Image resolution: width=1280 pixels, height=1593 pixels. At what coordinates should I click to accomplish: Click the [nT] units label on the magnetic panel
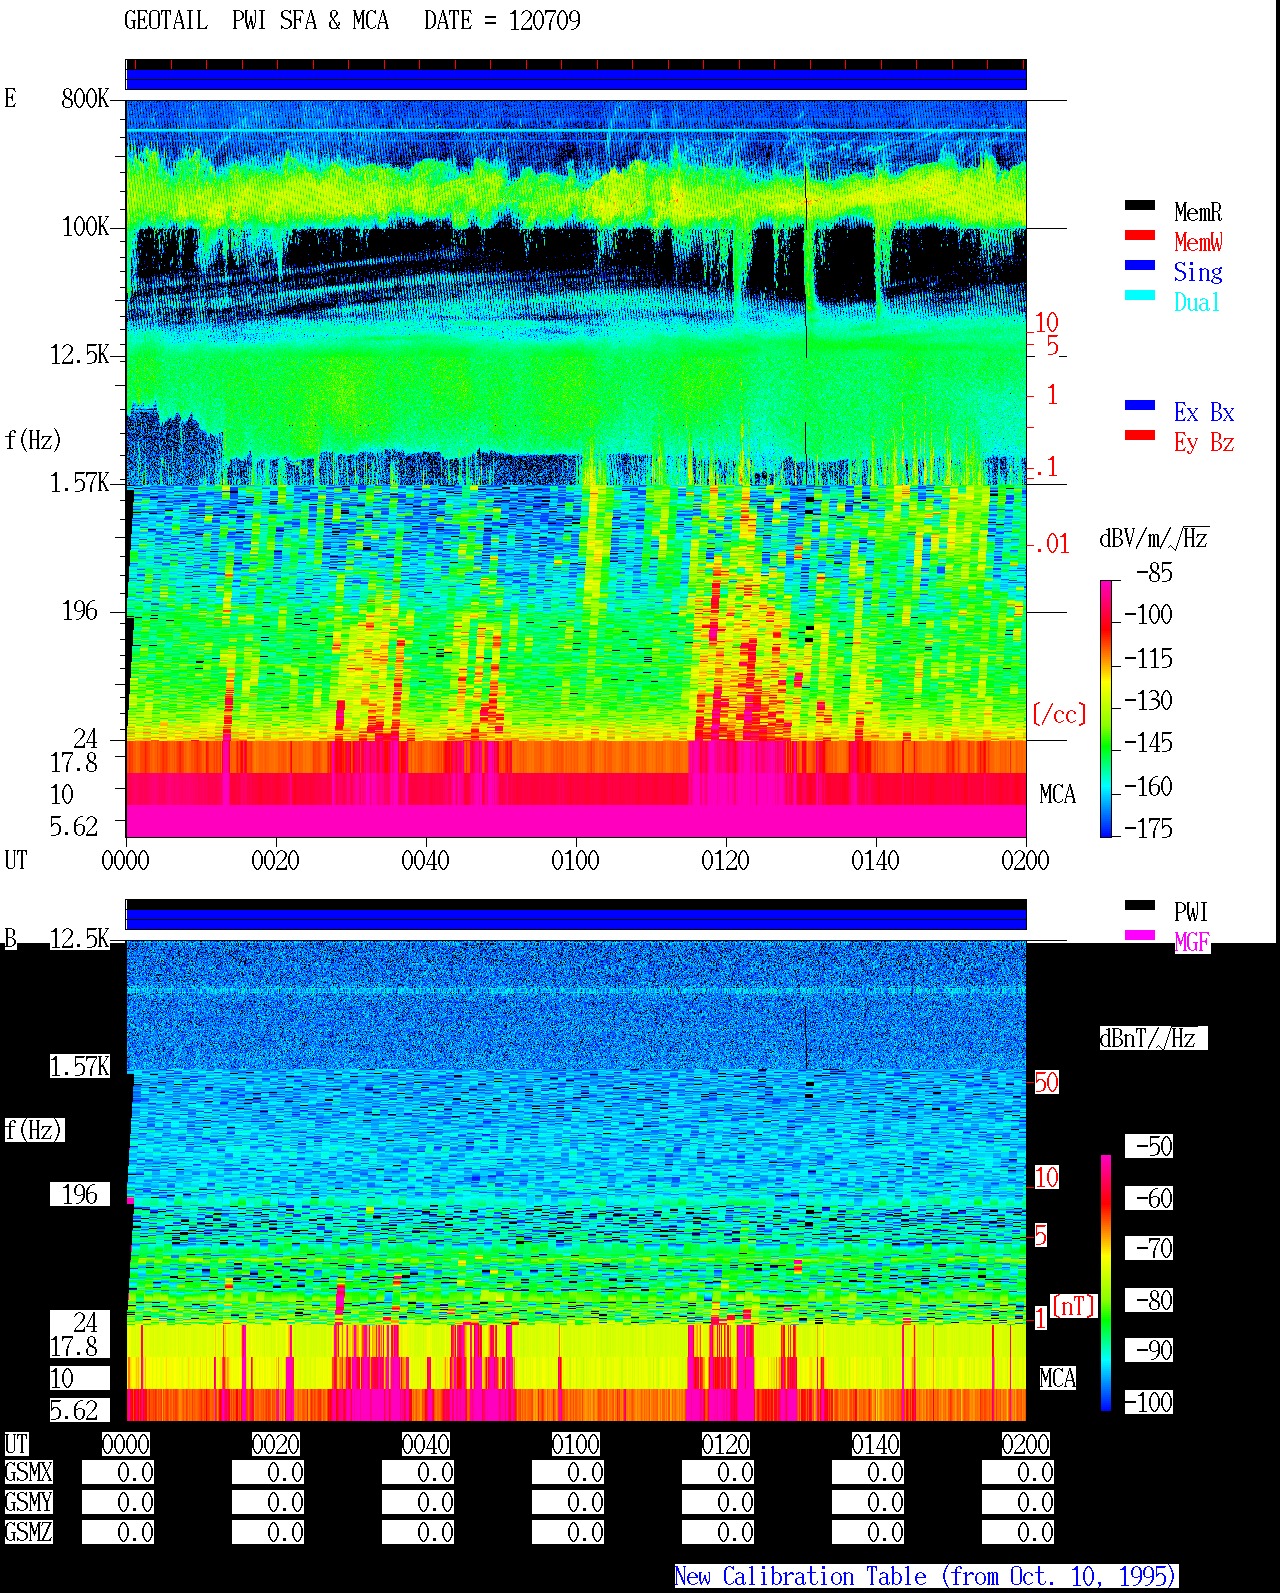pos(1073,1306)
